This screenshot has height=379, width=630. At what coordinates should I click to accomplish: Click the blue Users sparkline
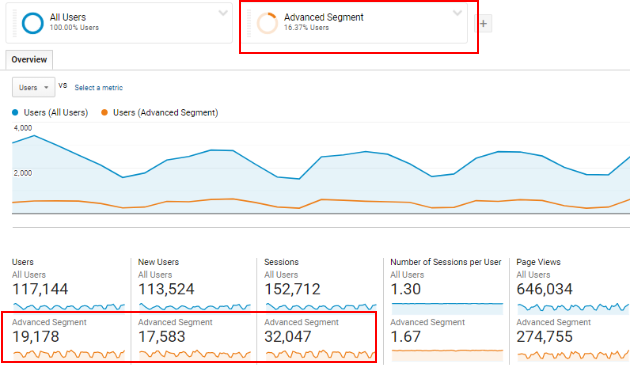[x=69, y=307]
